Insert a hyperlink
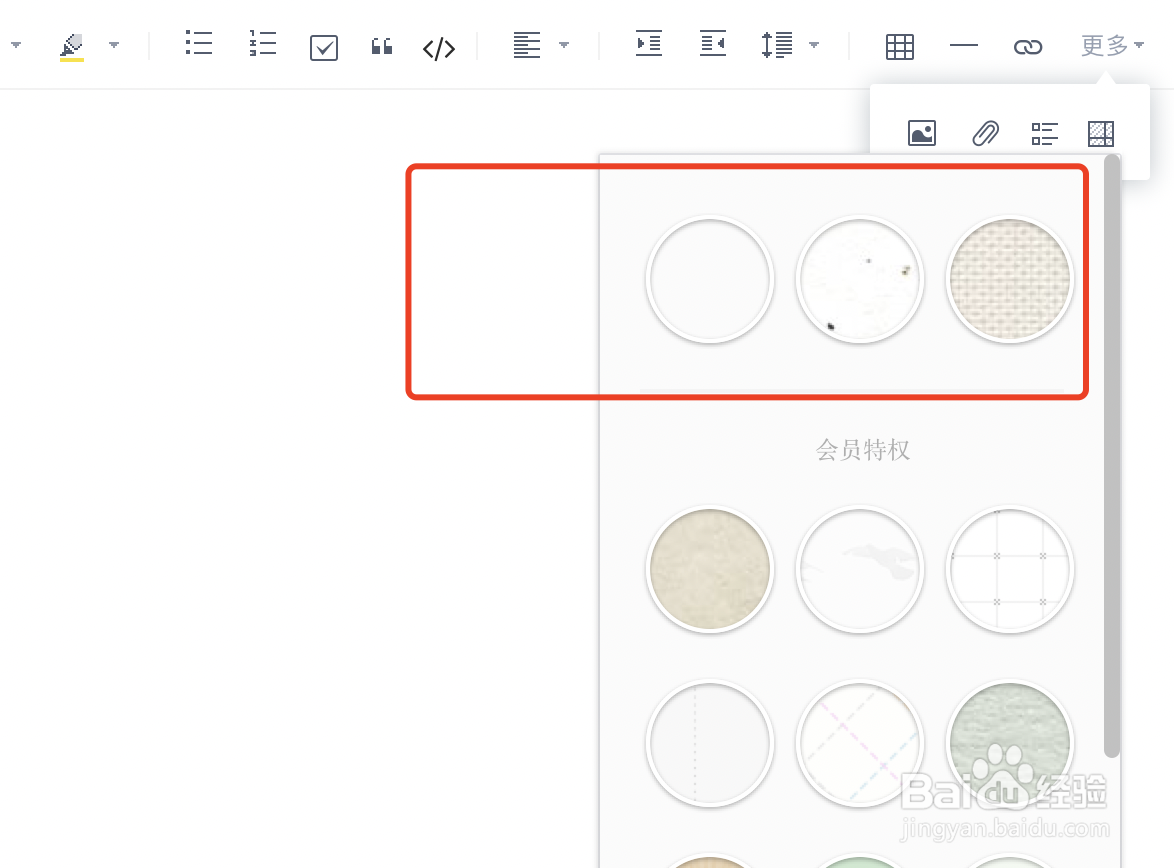Viewport: 1174px width, 868px height. pos(1028,47)
